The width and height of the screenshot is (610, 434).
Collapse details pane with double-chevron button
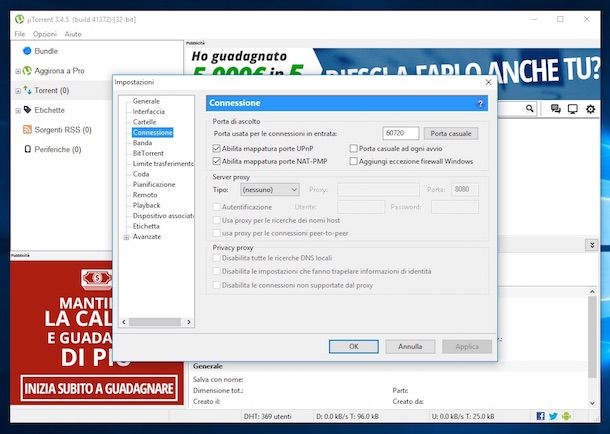pyautogui.click(x=591, y=245)
